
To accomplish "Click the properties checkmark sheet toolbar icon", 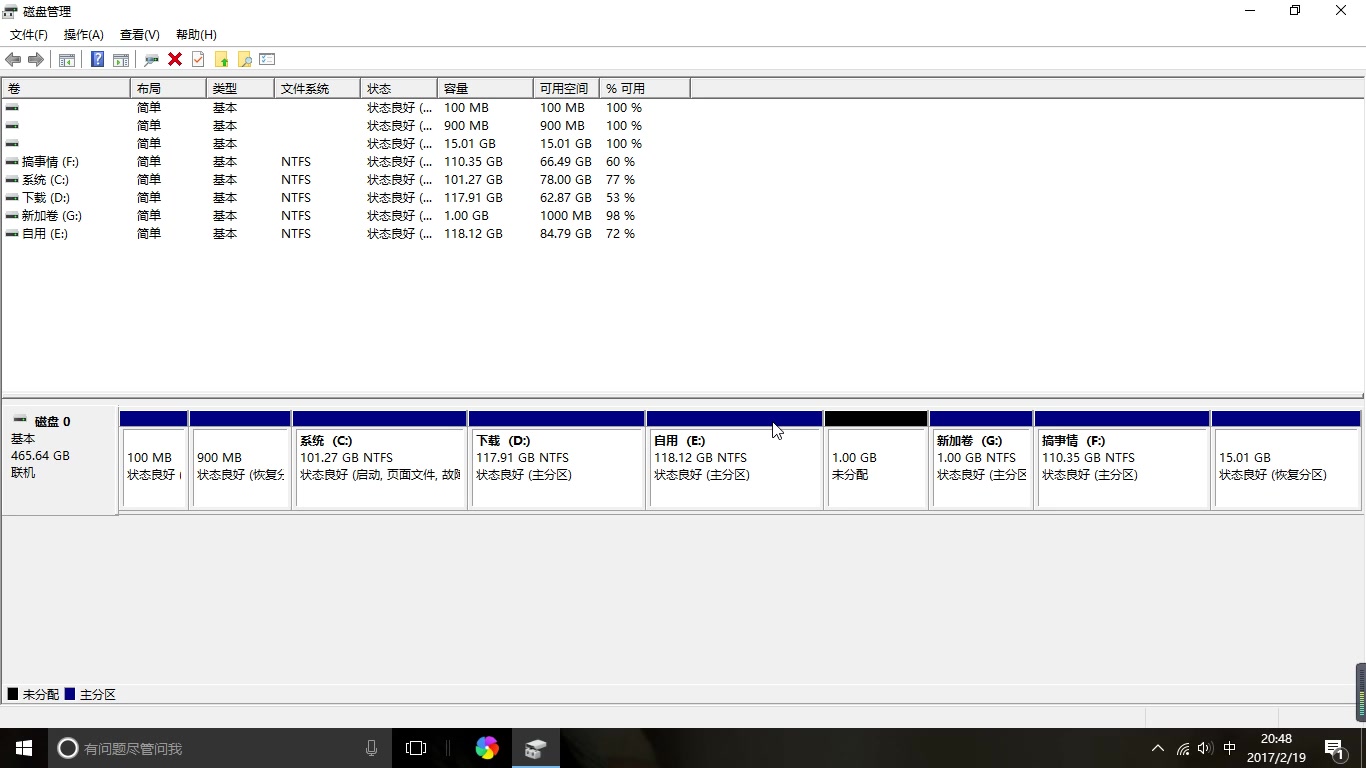I will point(198,60).
